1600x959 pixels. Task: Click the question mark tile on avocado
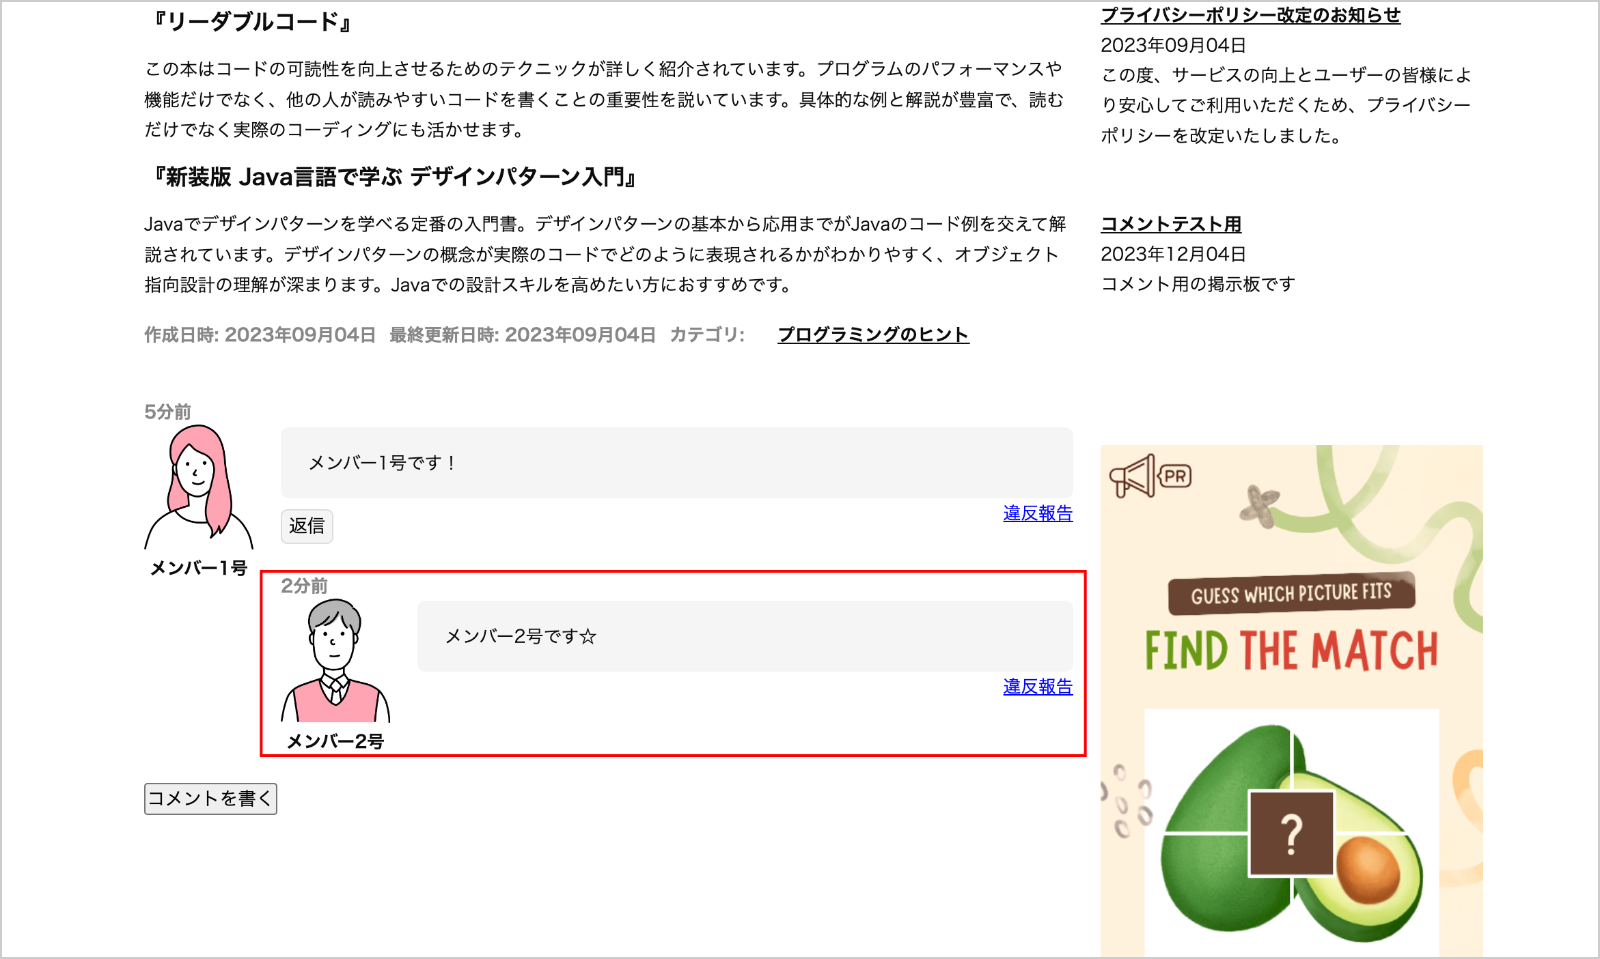point(1291,833)
